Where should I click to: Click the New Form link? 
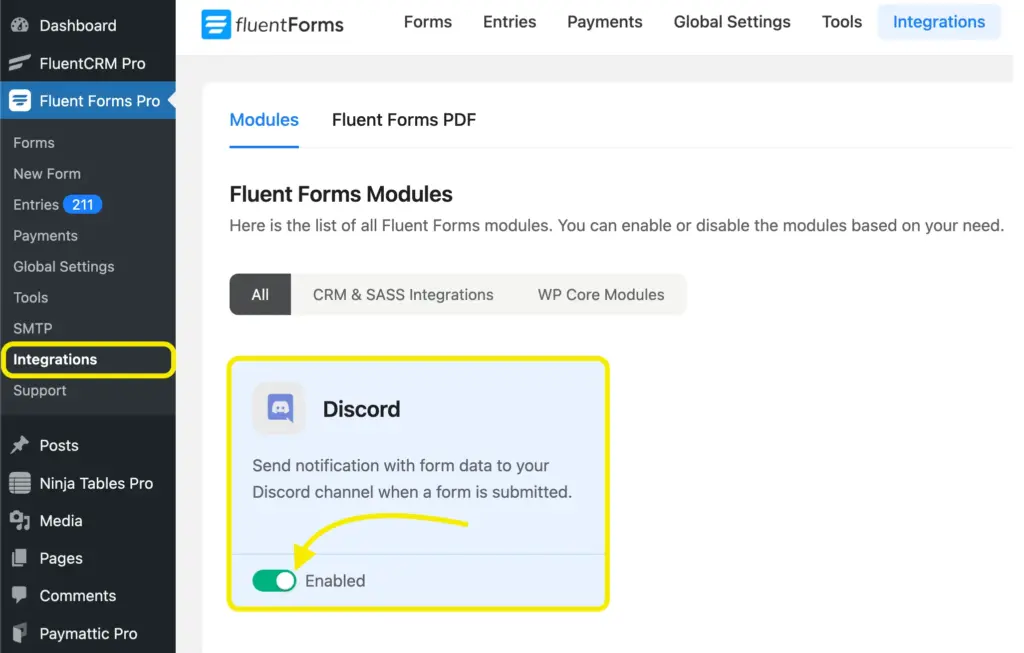click(x=46, y=173)
